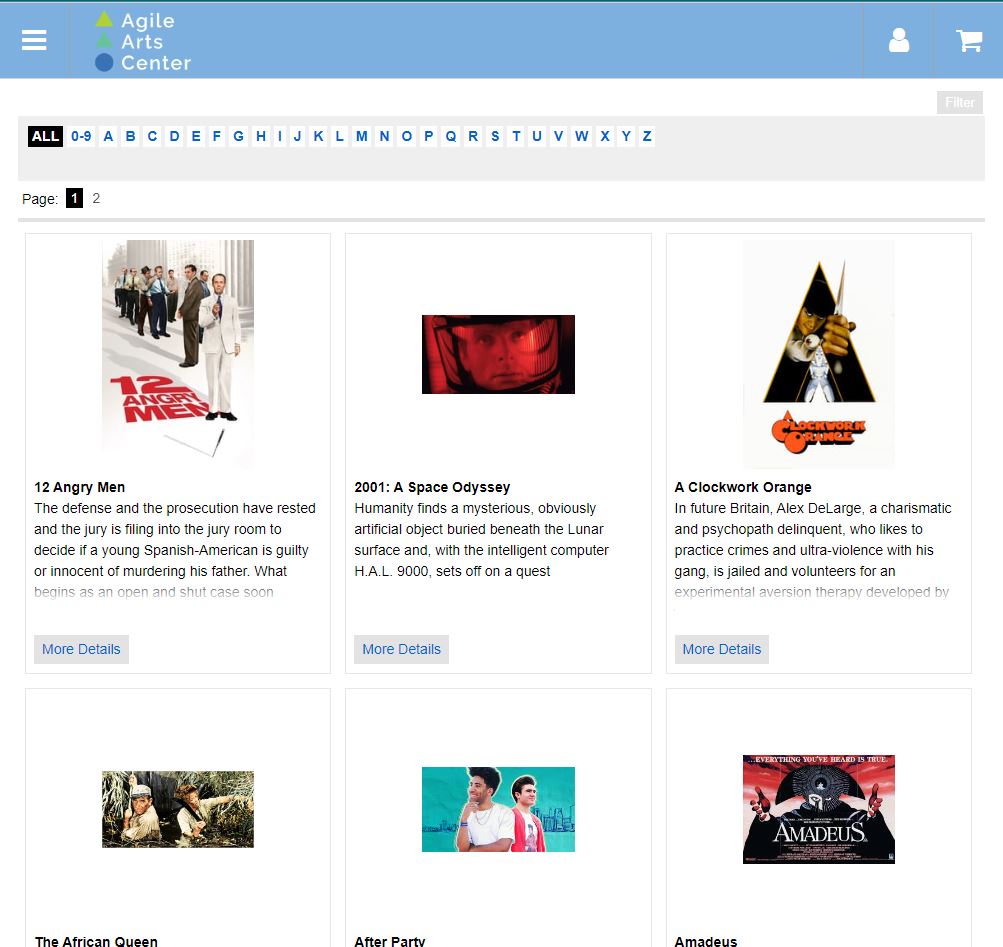
Task: Filter titles starting with I
Action: 280,136
